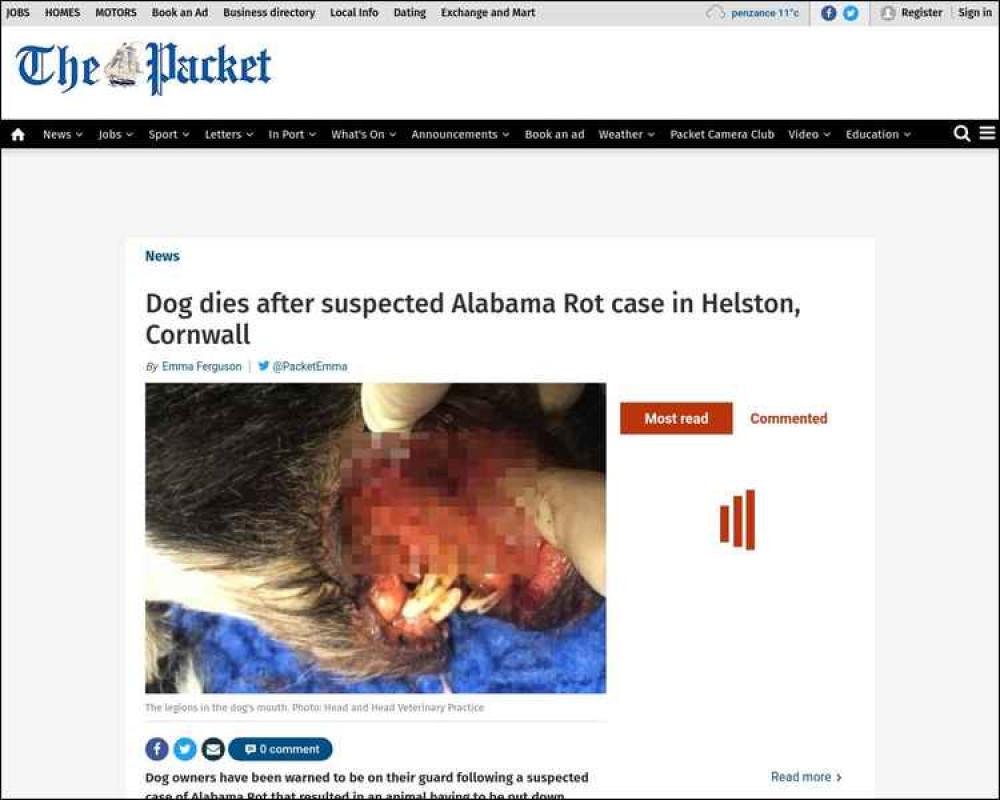The width and height of the screenshot is (1000, 800).
Task: Share article on Facebook below photo
Action: (x=157, y=749)
